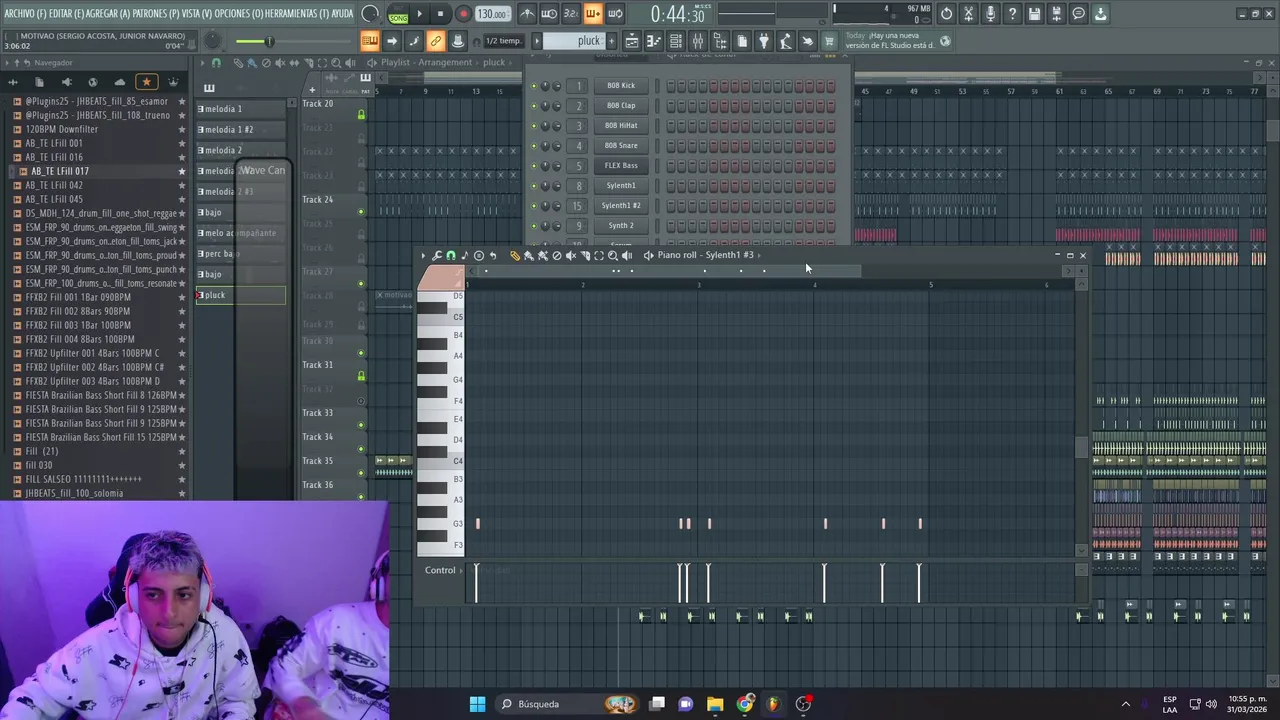
Task: Open the ARCHIVO (F) menu
Action: click(23, 13)
